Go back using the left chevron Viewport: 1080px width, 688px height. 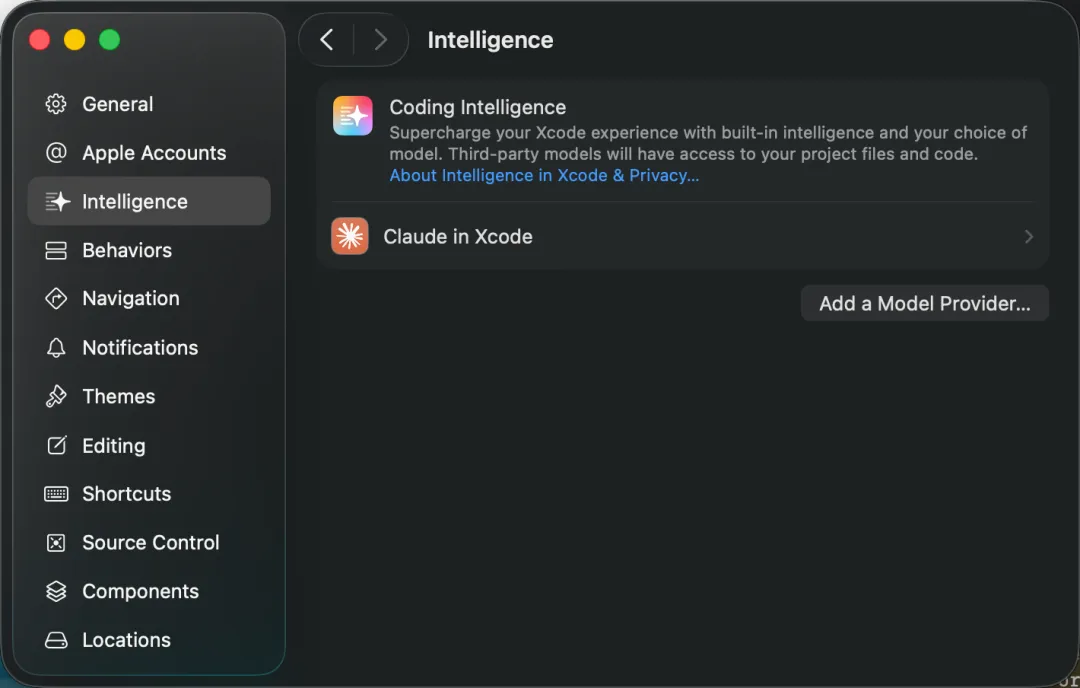pyautogui.click(x=327, y=40)
